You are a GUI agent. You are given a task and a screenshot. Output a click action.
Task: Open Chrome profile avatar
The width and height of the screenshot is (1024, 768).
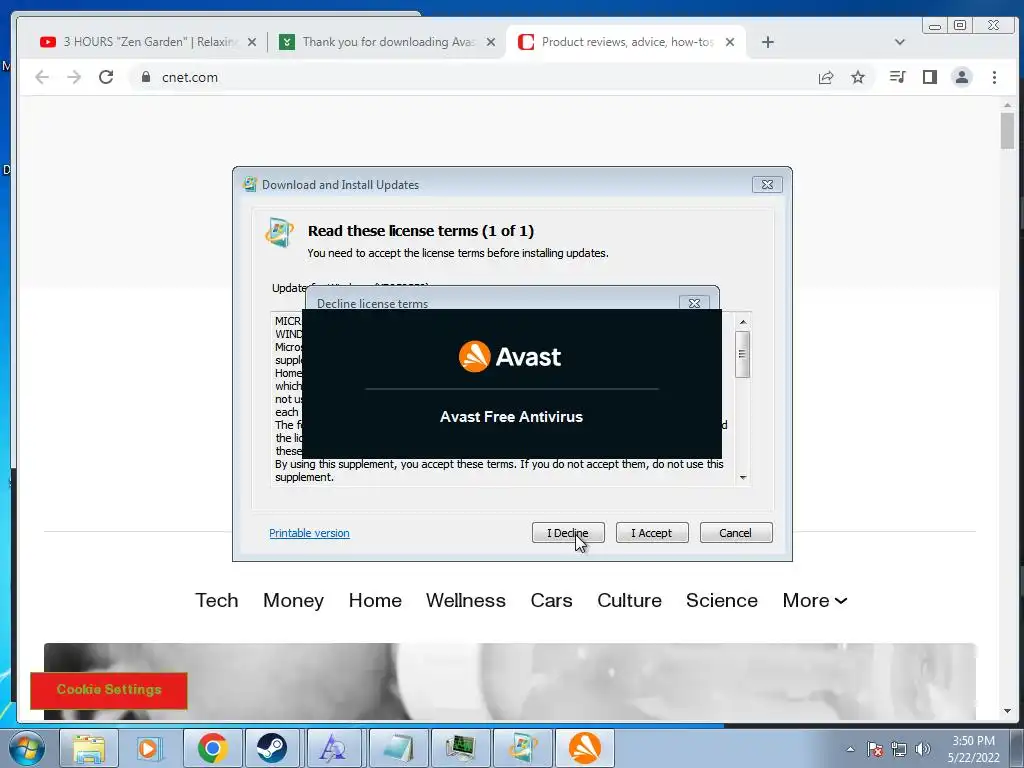[962, 77]
